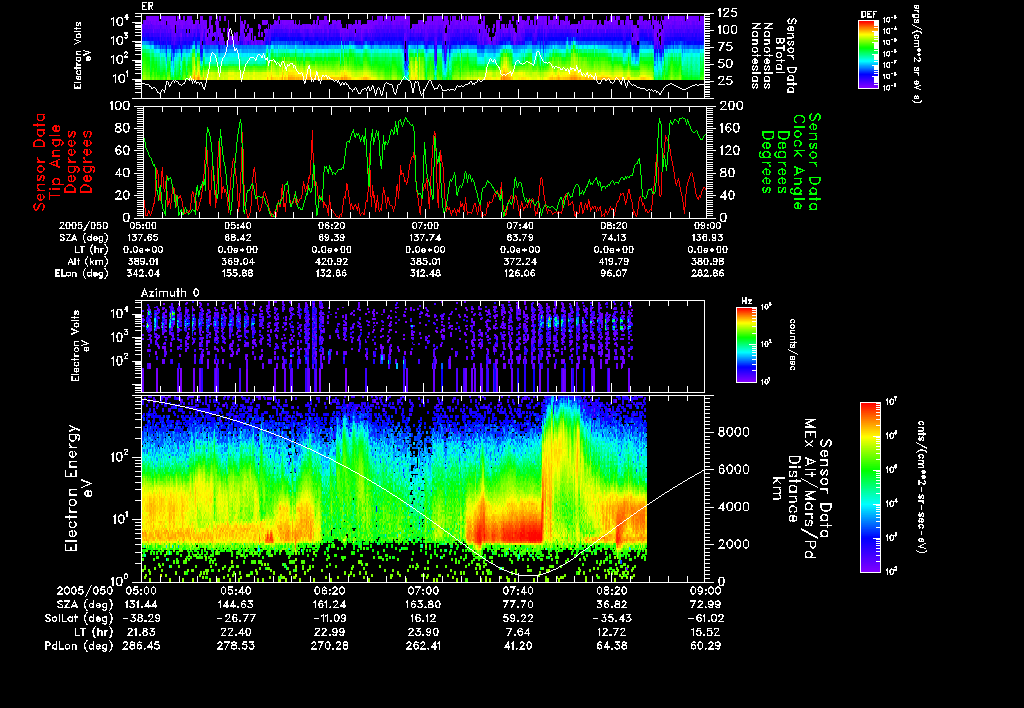Click the red 'Tip Angle' axis label
The image size is (1024, 708).
(56, 161)
